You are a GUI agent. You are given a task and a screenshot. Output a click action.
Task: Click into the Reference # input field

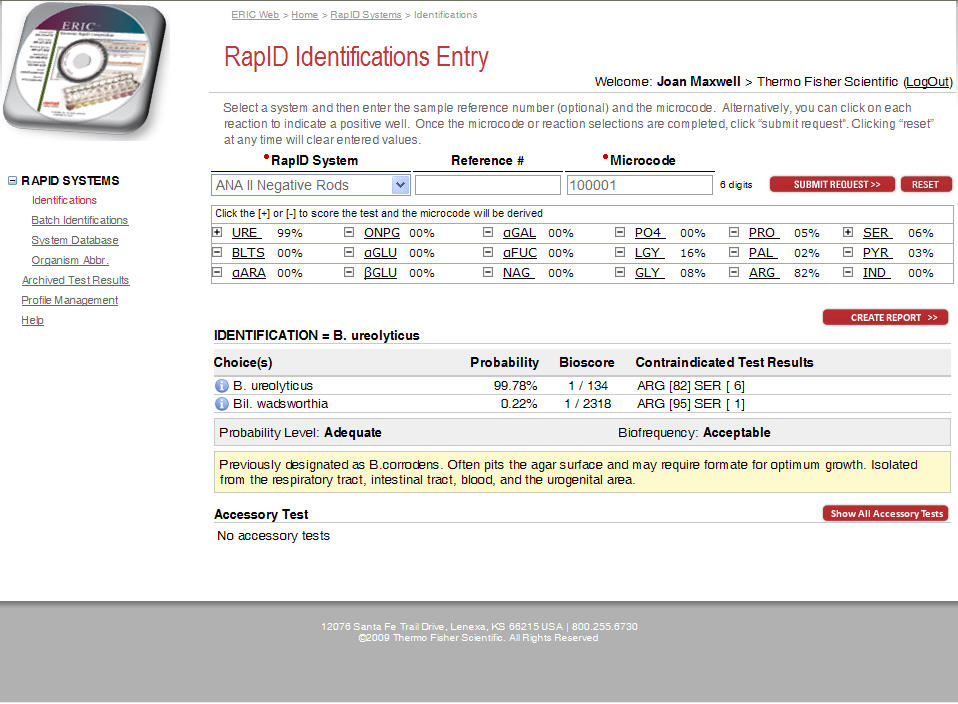[488, 185]
